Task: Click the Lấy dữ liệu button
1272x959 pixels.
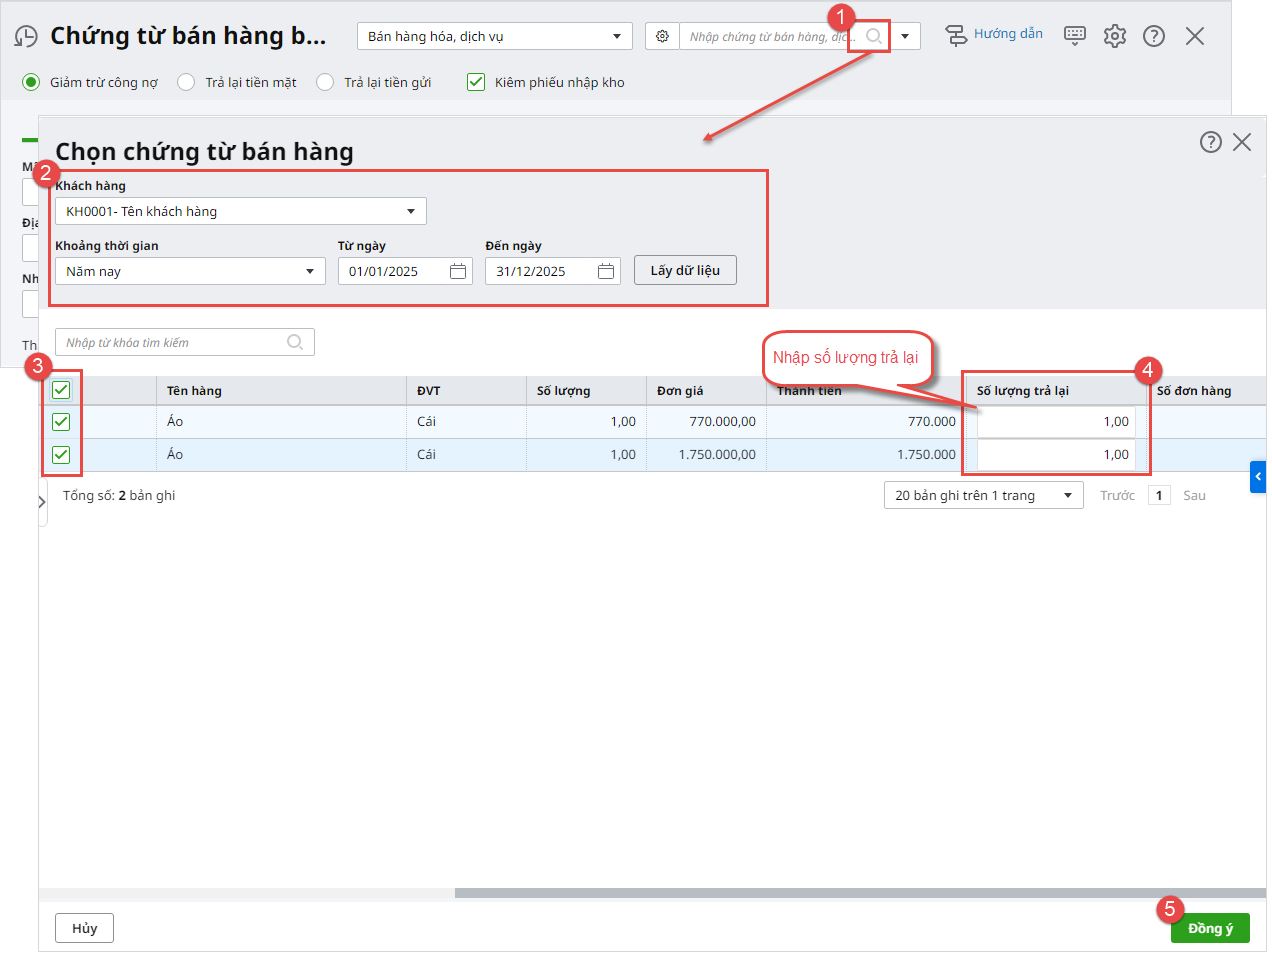Action: [x=685, y=270]
